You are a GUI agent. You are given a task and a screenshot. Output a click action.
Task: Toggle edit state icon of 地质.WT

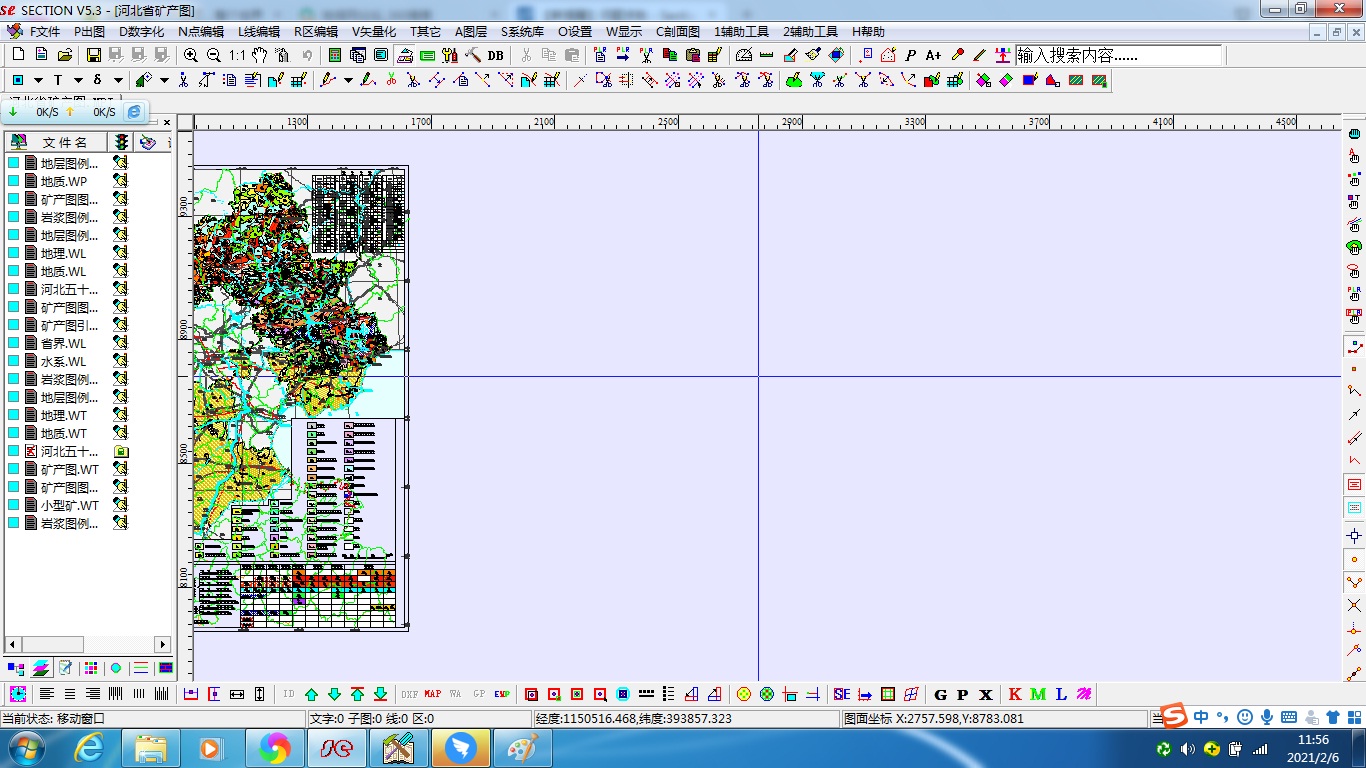pyautogui.click(x=120, y=433)
